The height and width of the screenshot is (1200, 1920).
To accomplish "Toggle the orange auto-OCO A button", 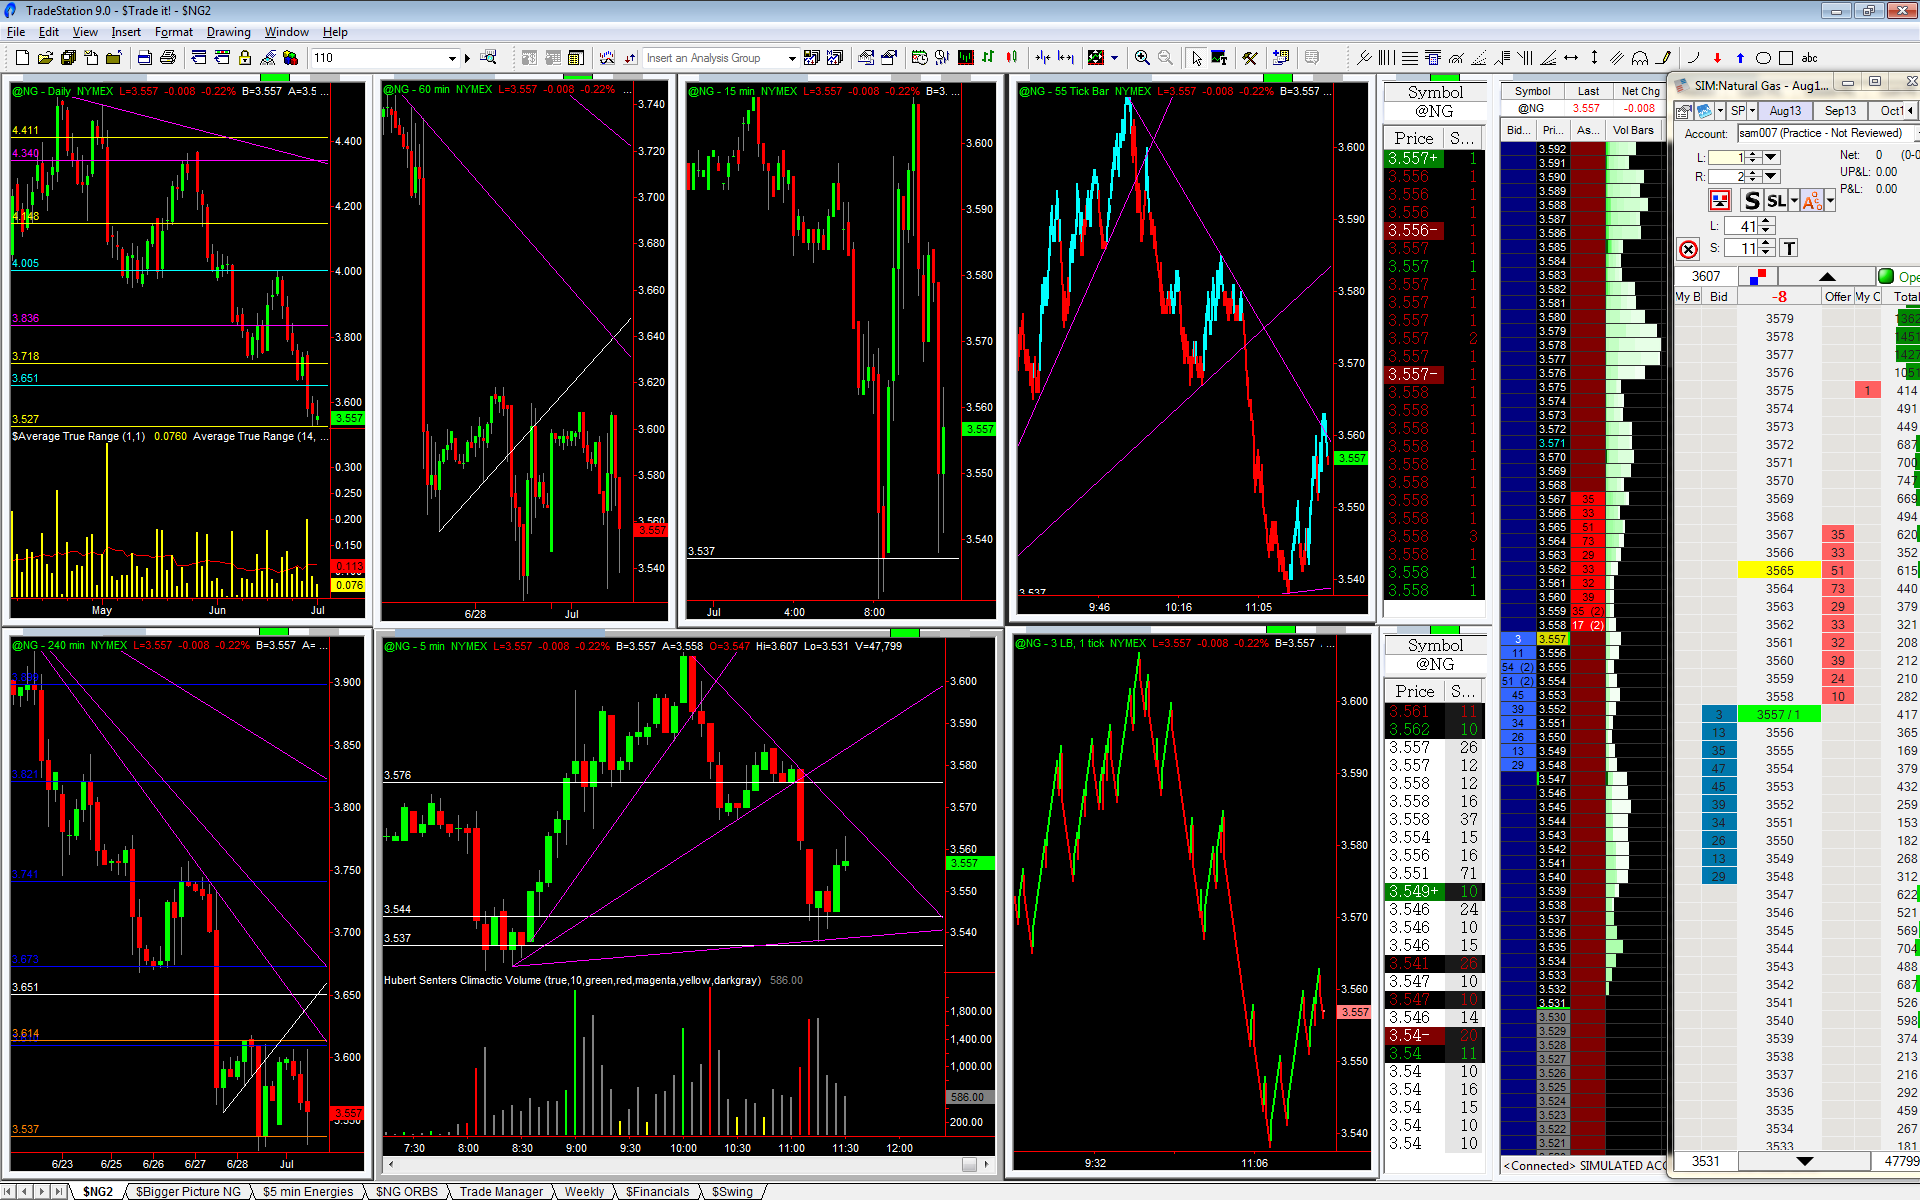I will click(1812, 201).
